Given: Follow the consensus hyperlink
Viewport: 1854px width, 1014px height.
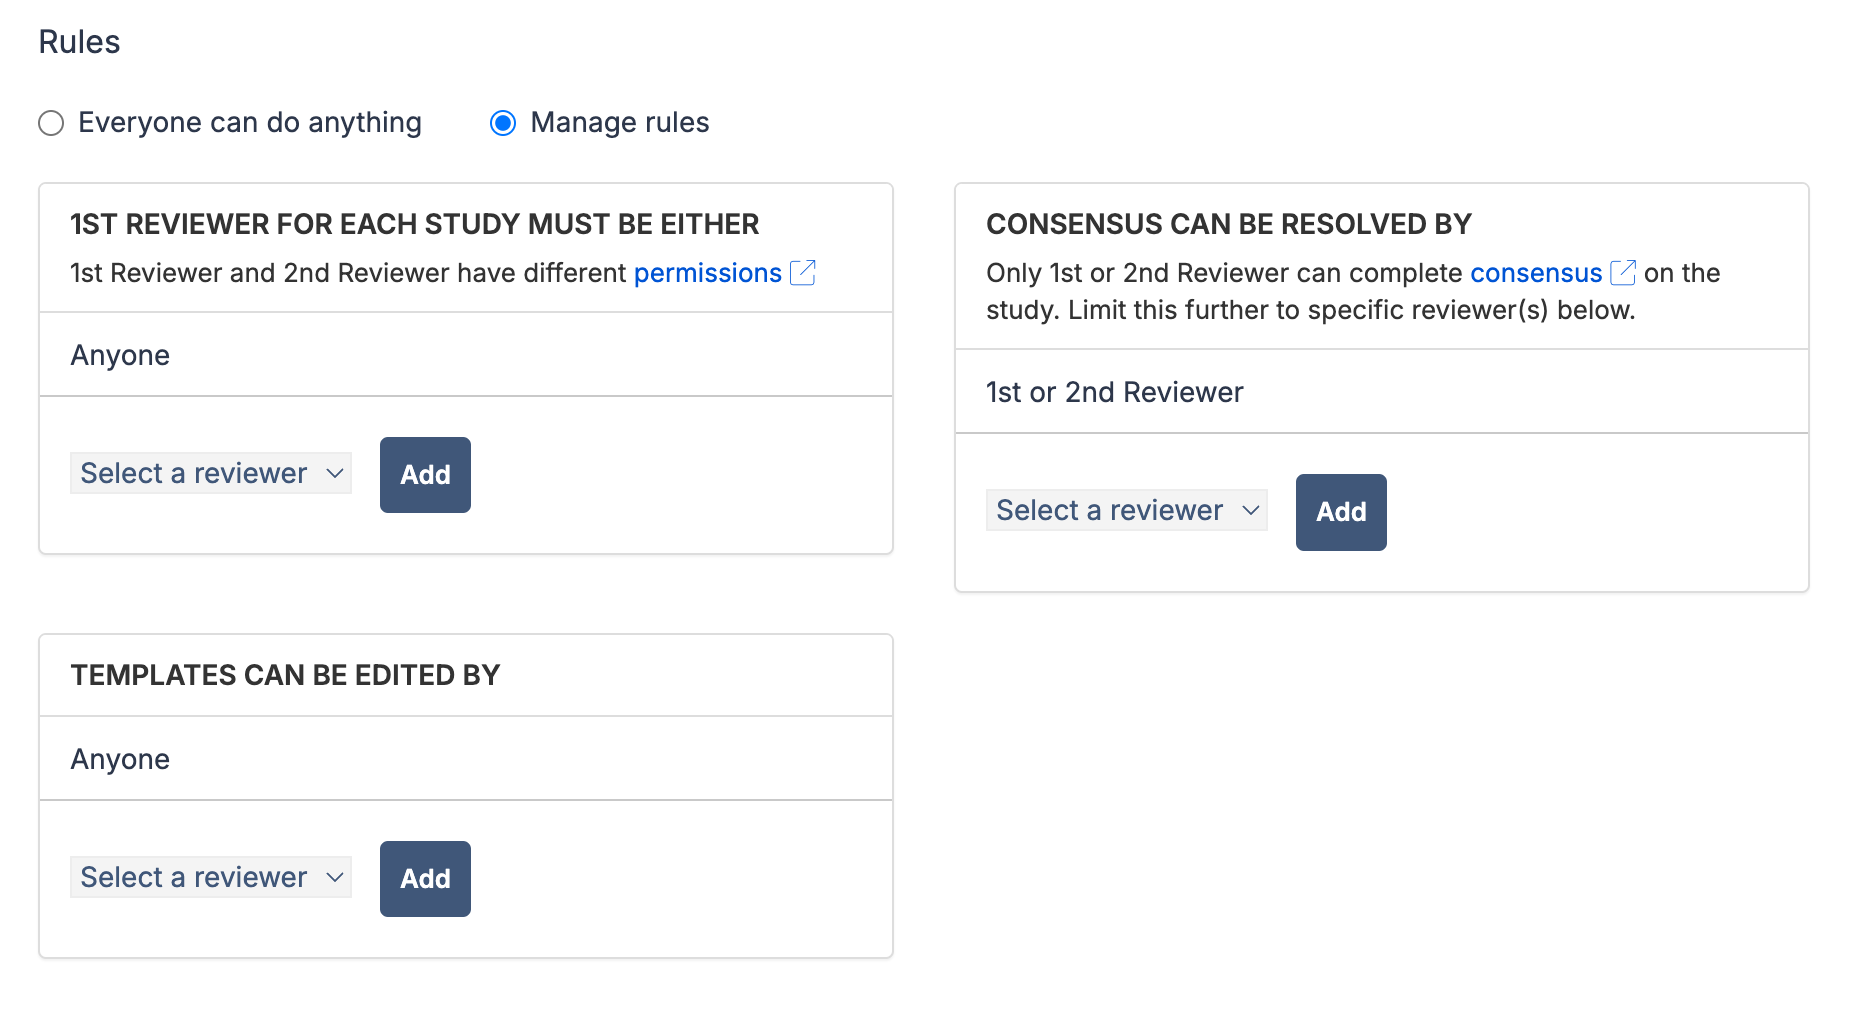Looking at the screenshot, I should point(1535,273).
